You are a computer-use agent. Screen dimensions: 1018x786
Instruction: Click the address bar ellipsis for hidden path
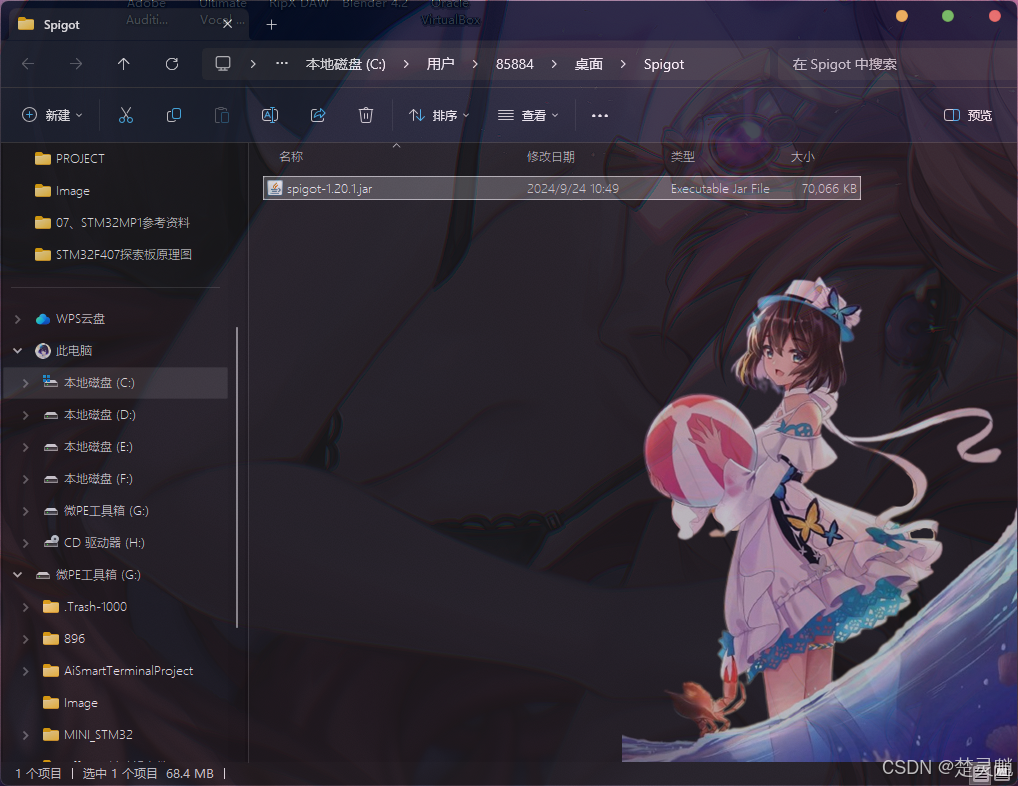click(282, 64)
